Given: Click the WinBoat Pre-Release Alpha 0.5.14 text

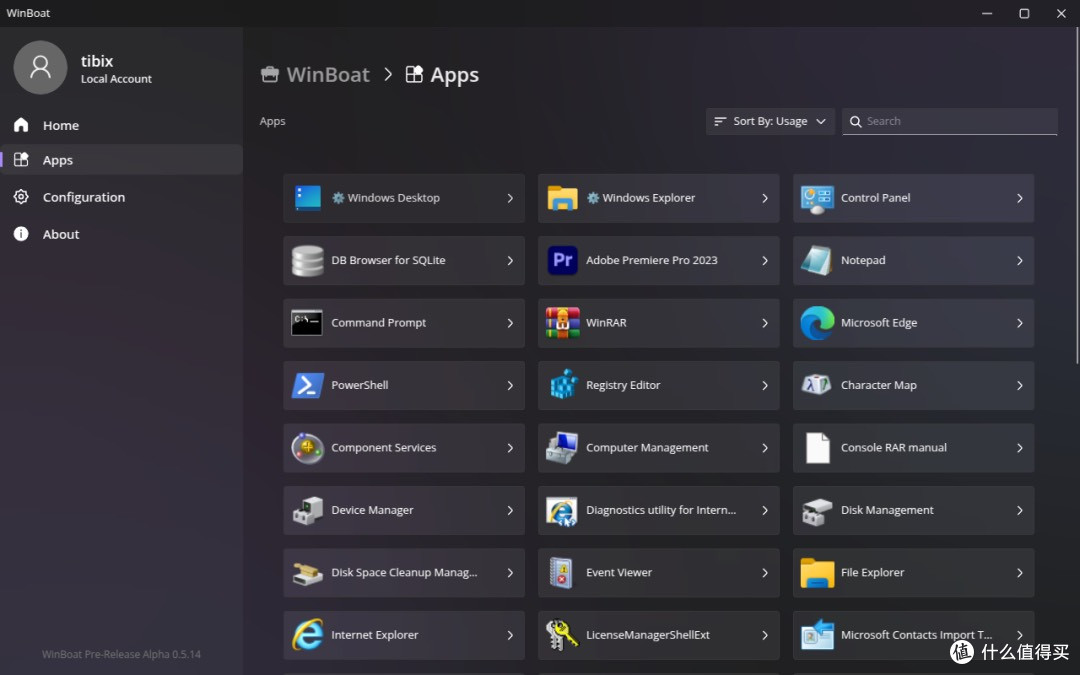Looking at the screenshot, I should (121, 654).
